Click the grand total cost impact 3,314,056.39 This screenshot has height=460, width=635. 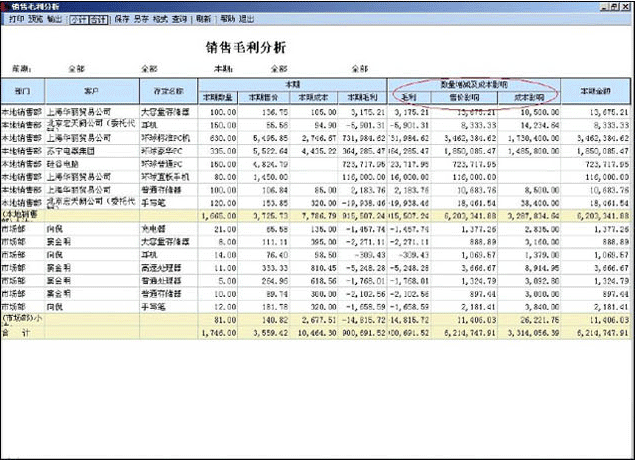[x=529, y=333]
